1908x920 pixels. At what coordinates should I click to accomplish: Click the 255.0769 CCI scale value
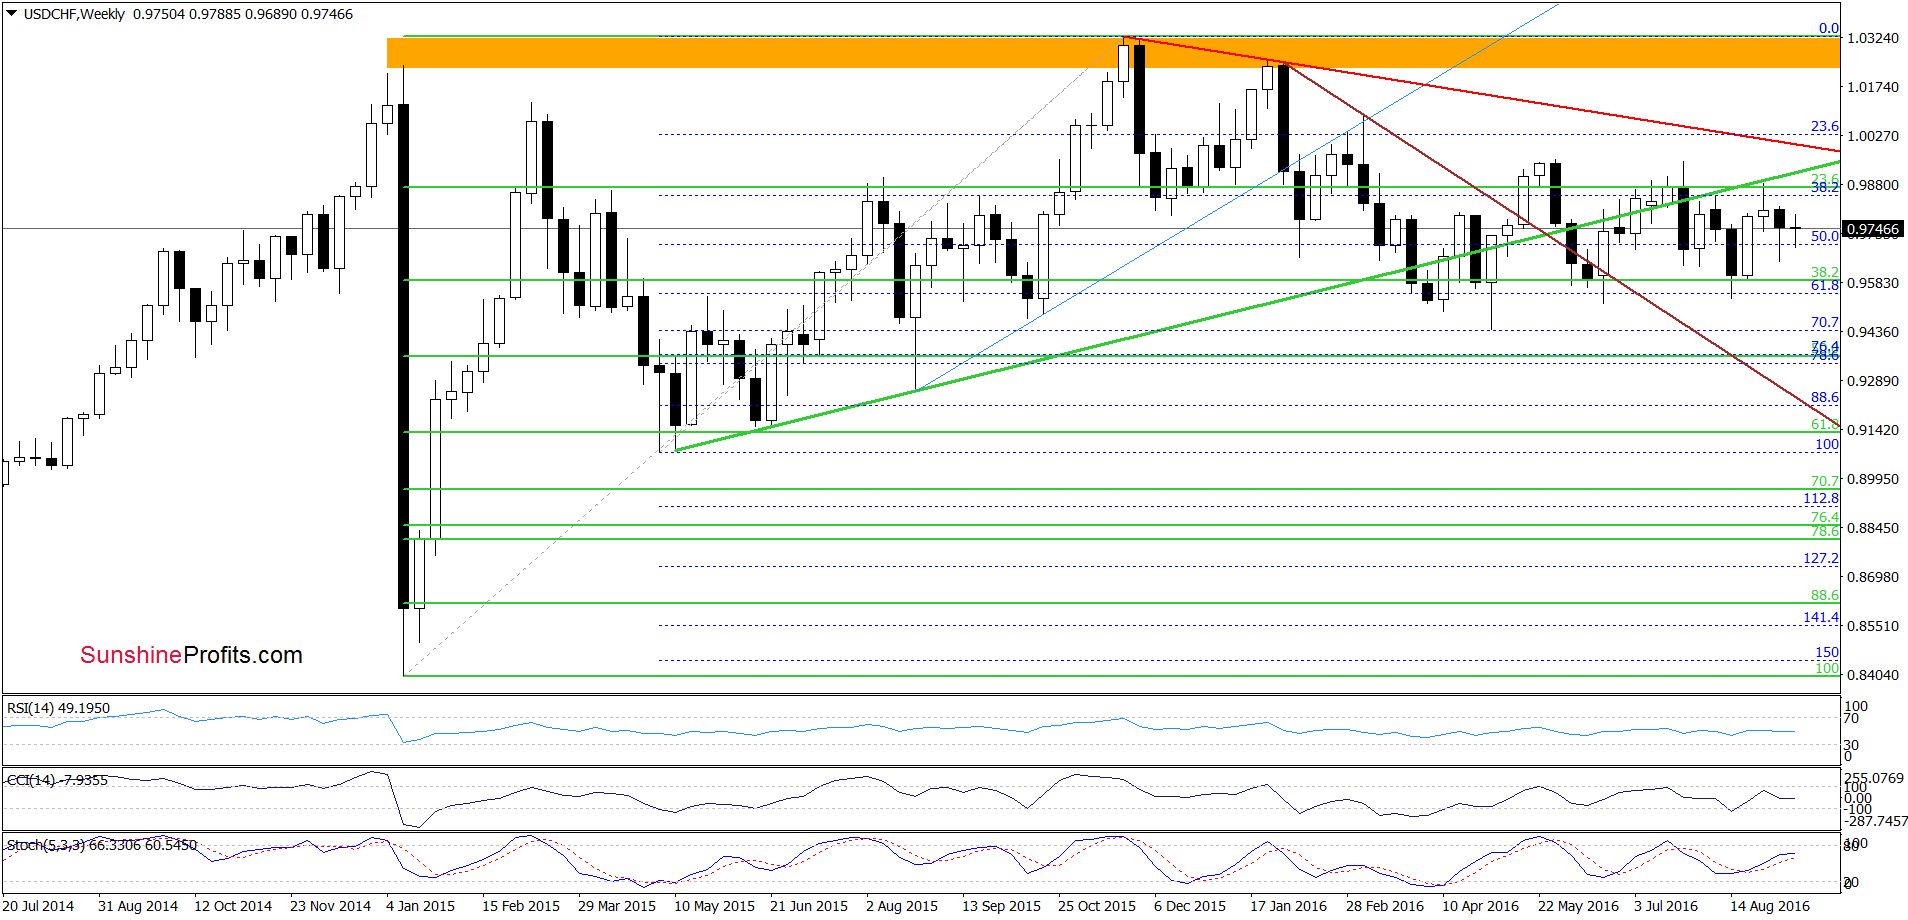click(1874, 778)
